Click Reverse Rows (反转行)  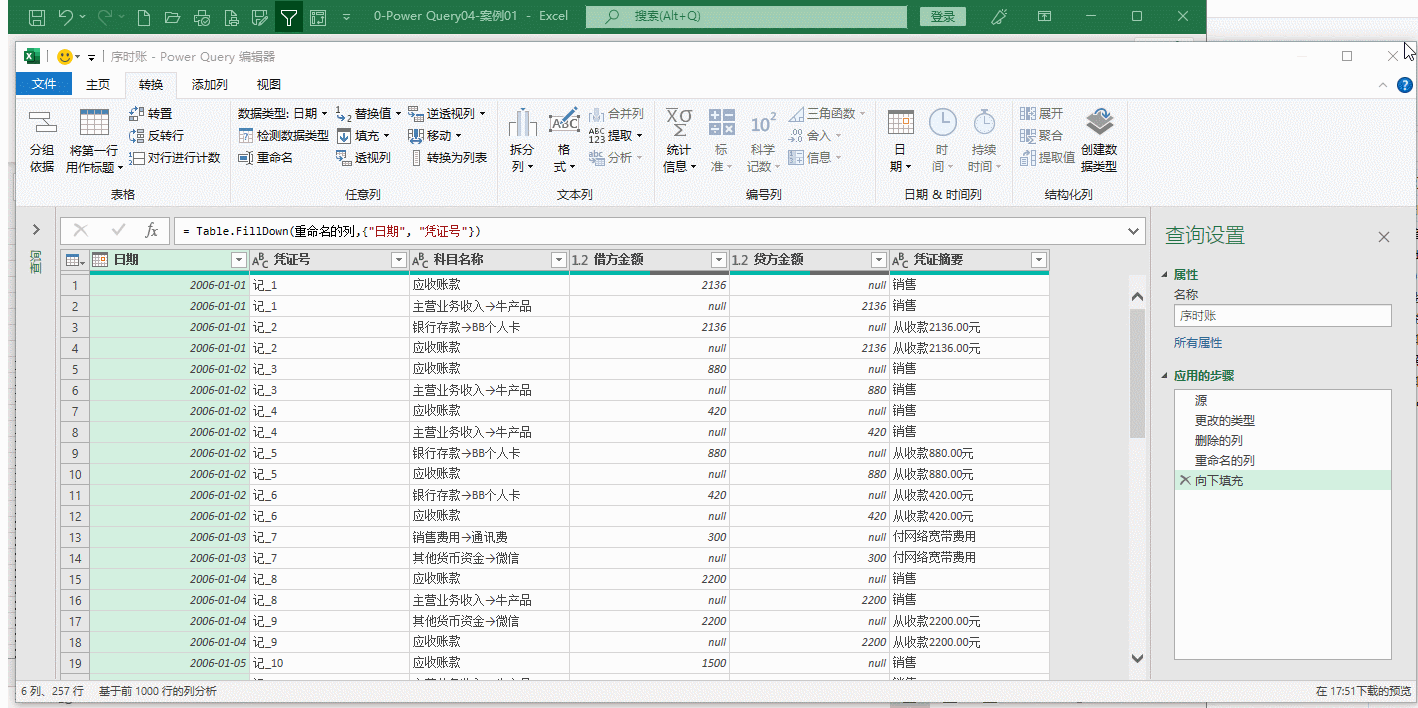157,135
